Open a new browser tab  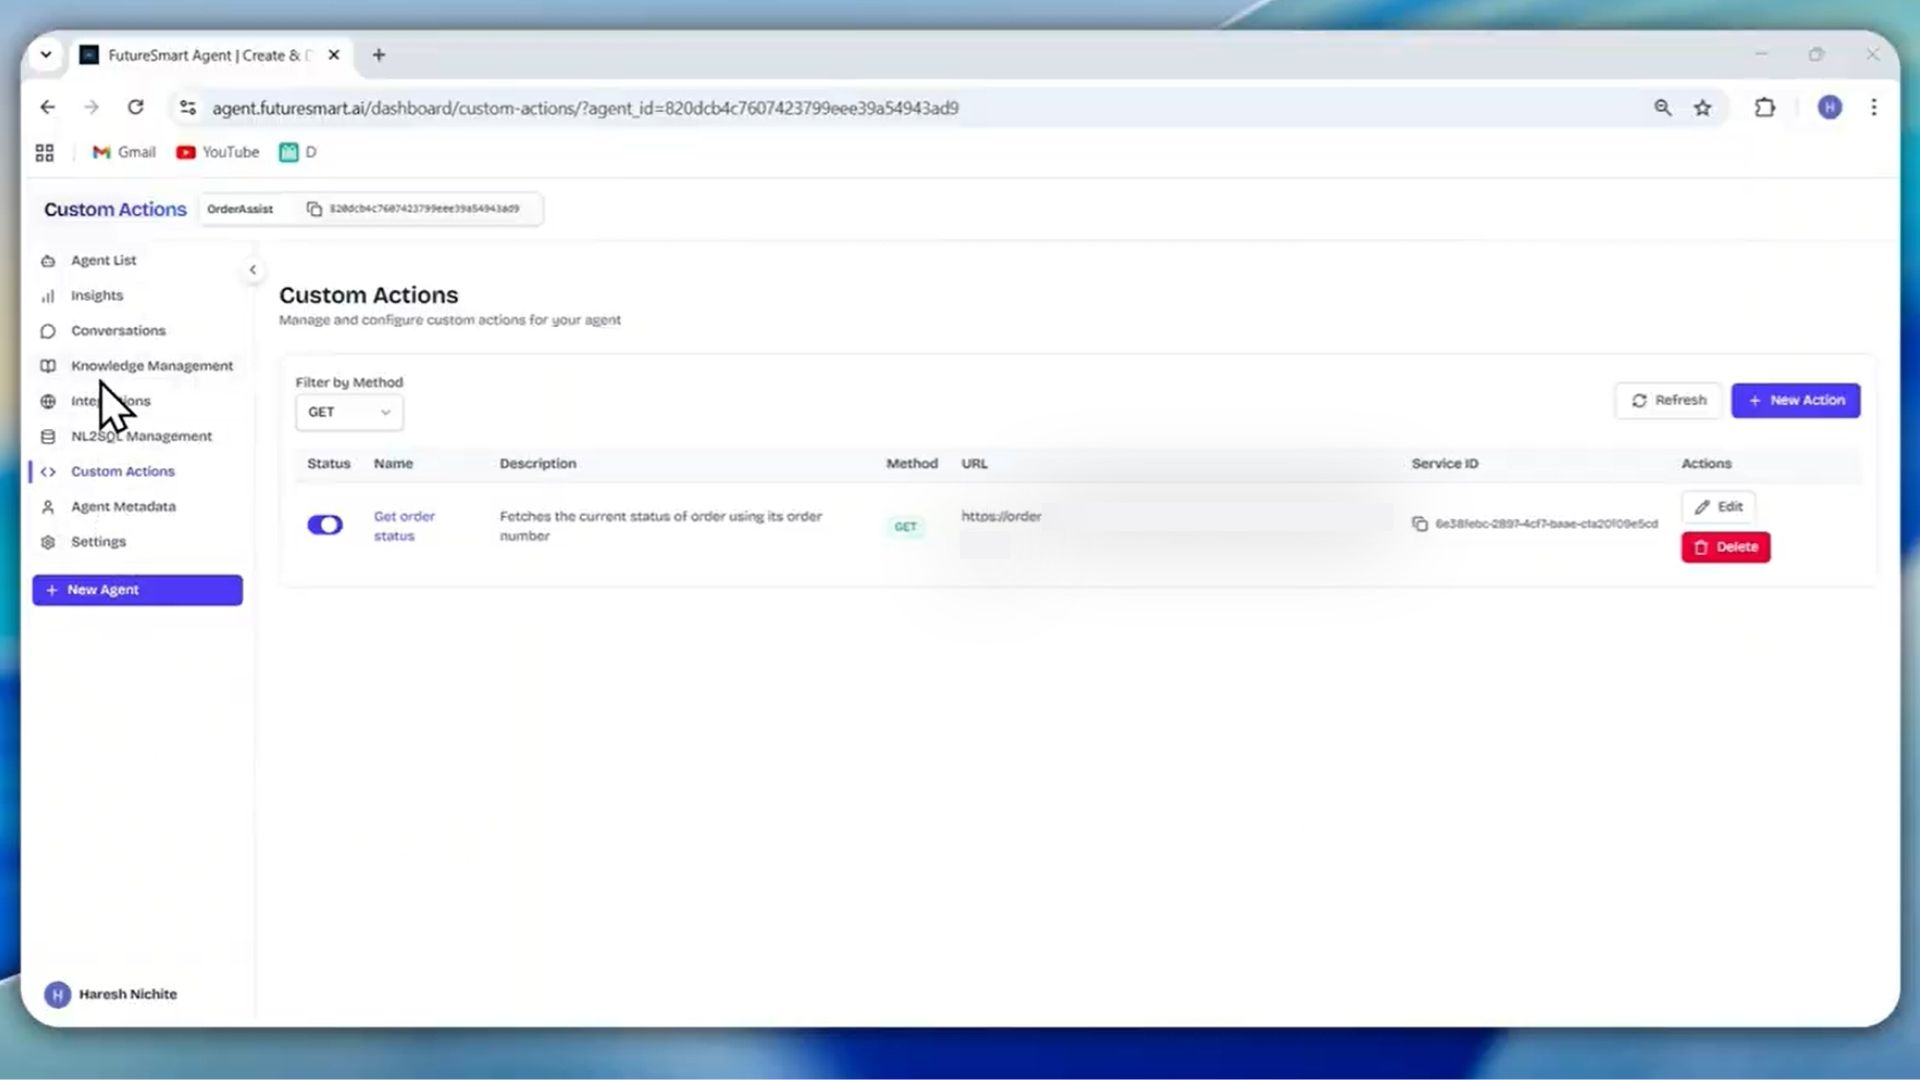click(x=378, y=55)
